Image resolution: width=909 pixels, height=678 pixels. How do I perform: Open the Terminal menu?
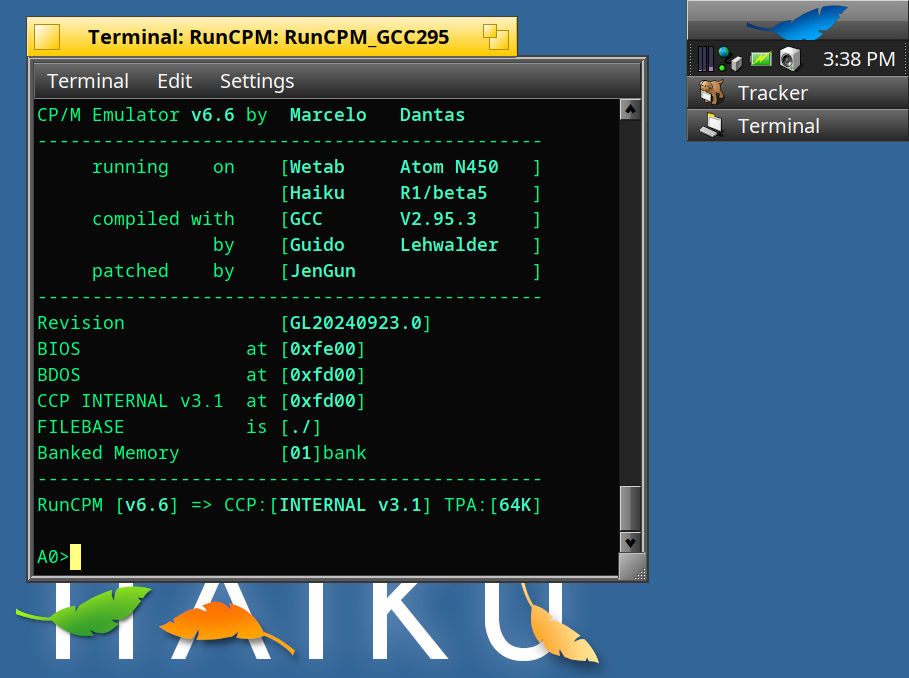(88, 81)
